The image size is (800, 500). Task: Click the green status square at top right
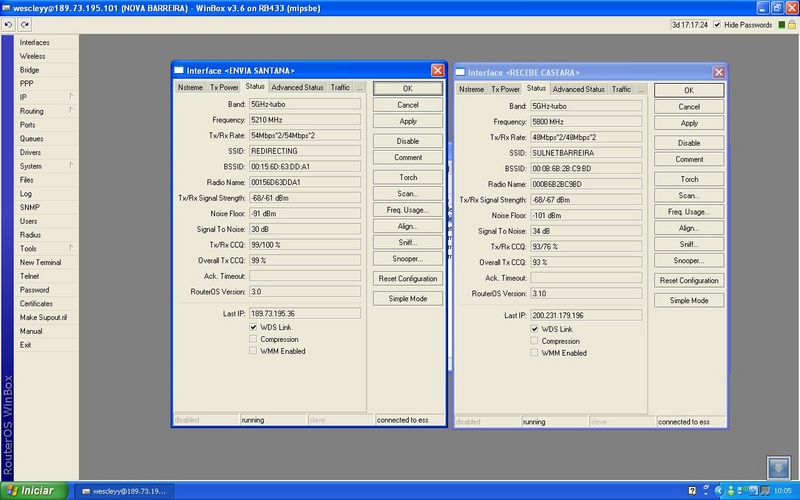coord(782,24)
